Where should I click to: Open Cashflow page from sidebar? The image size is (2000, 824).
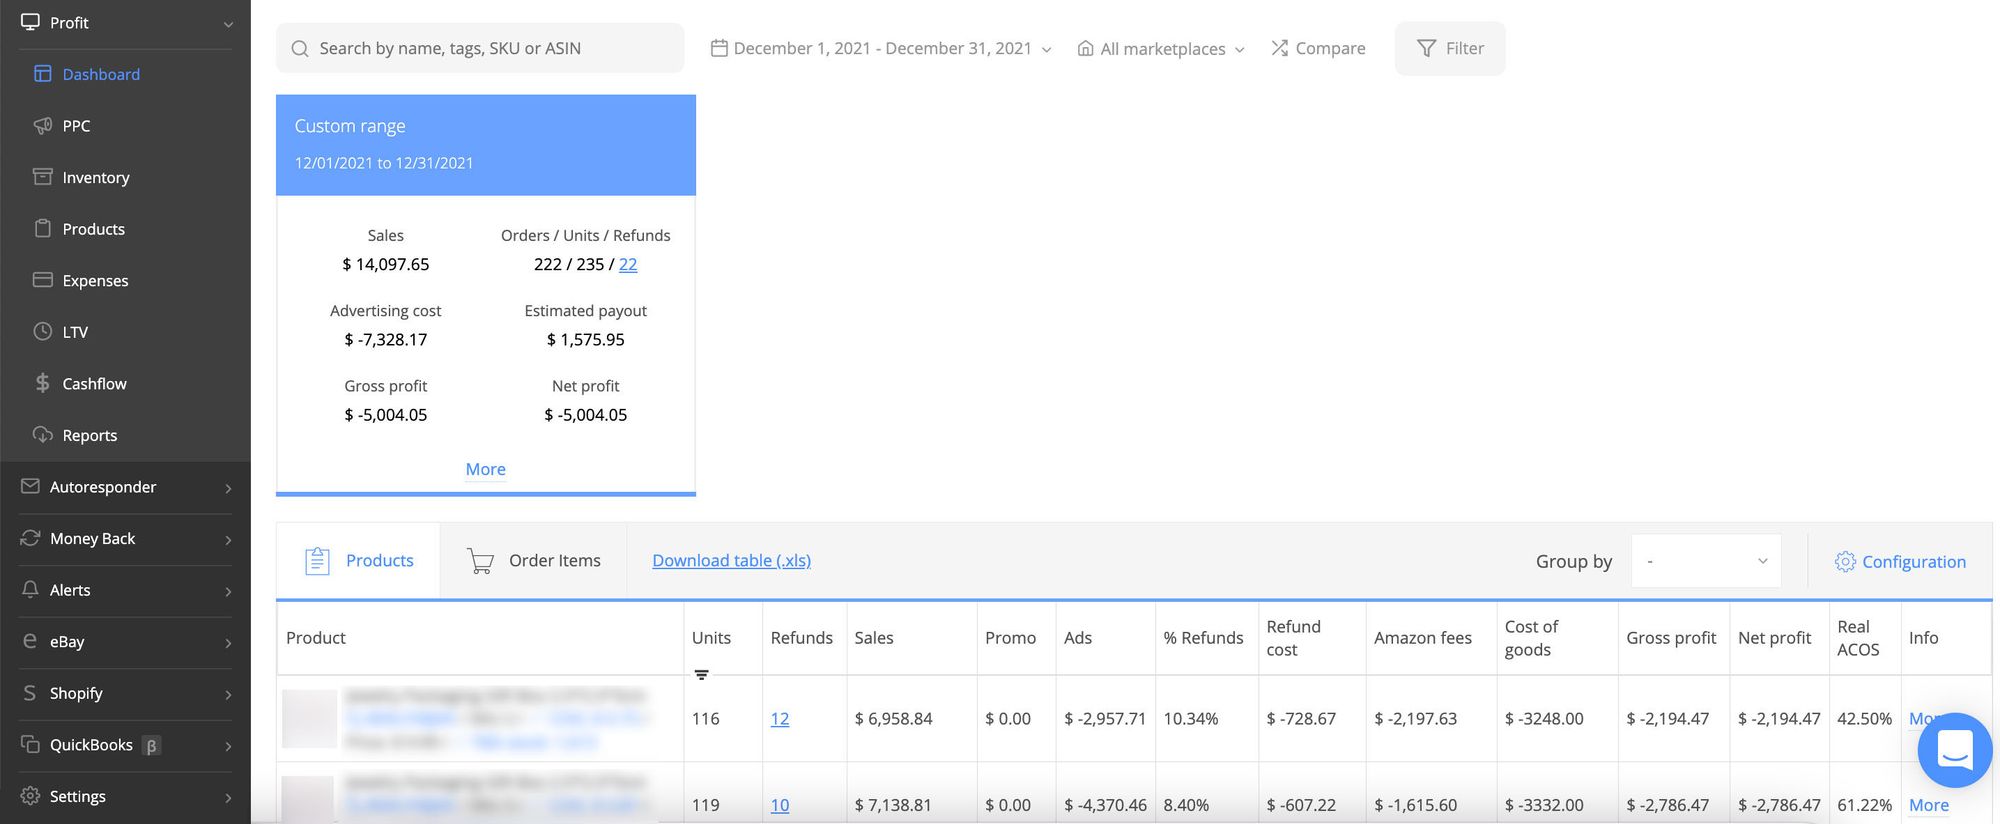click(94, 383)
